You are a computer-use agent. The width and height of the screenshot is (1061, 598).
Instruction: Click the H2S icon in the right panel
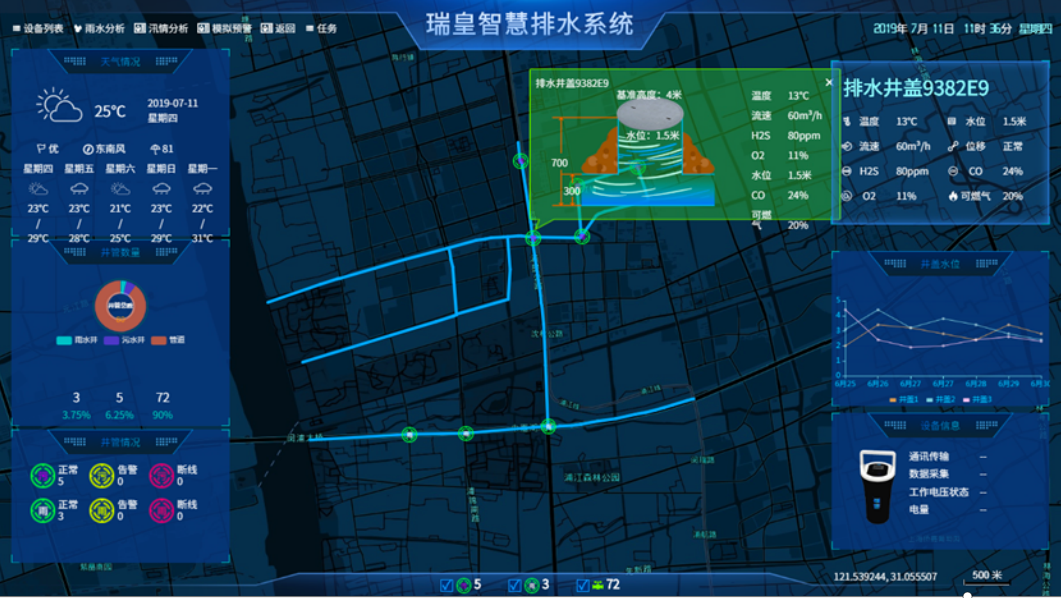click(x=846, y=171)
